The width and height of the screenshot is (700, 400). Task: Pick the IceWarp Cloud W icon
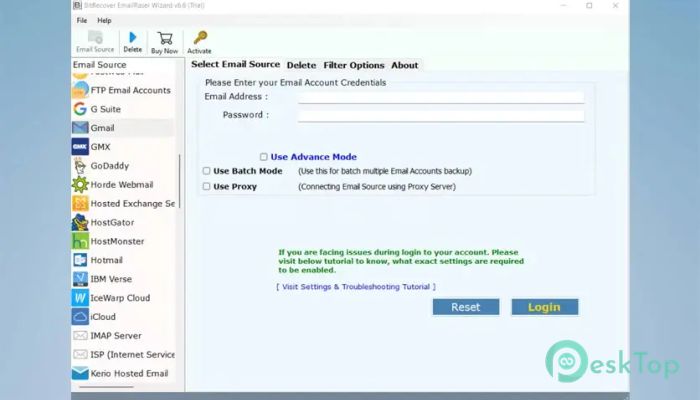click(80, 298)
